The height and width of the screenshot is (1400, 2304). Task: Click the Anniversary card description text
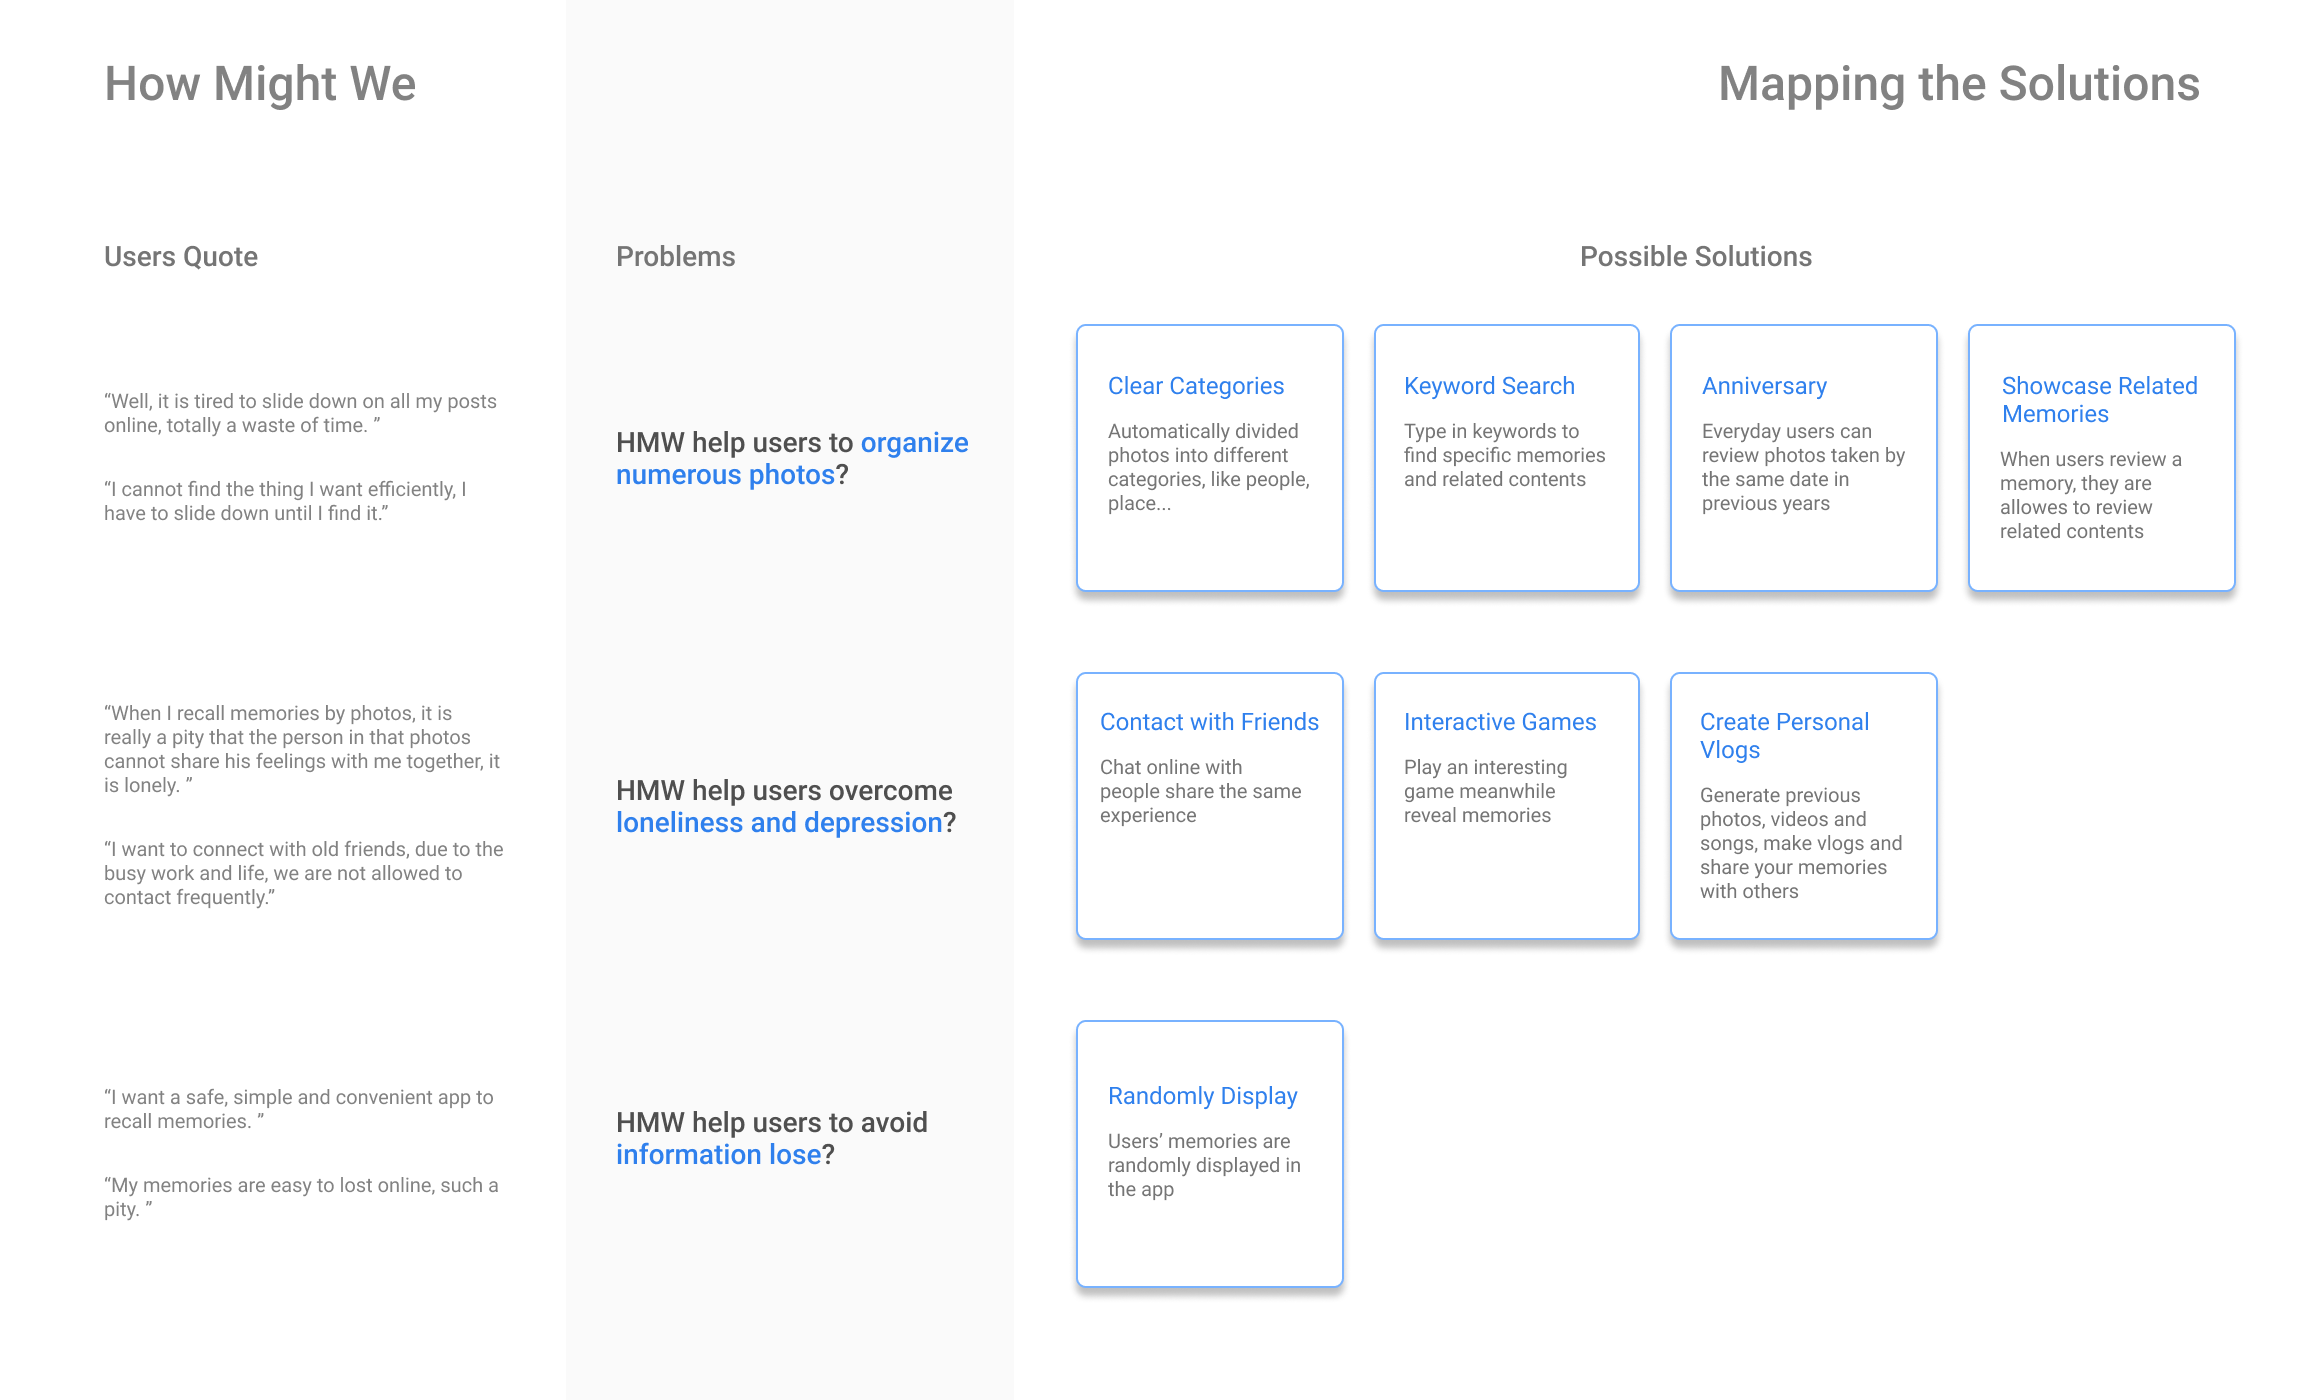[1802, 467]
